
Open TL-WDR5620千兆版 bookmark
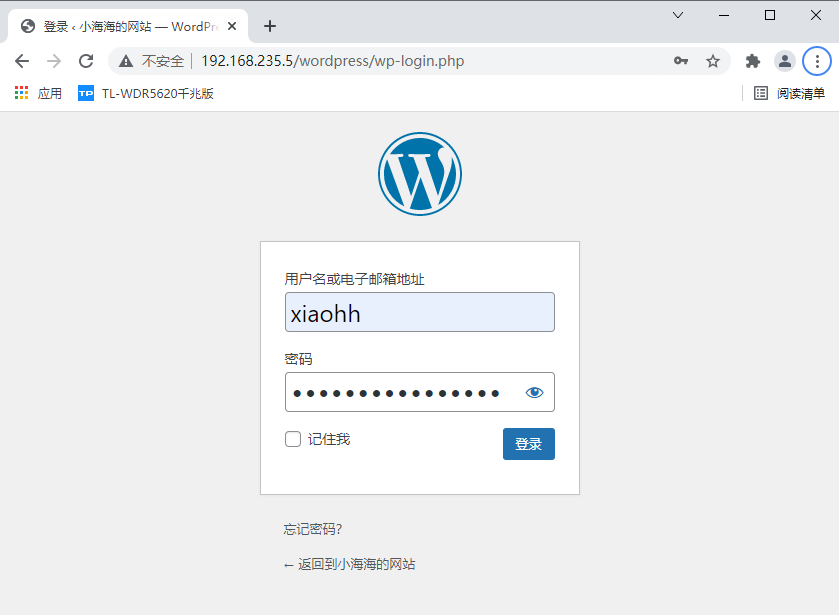(x=146, y=93)
